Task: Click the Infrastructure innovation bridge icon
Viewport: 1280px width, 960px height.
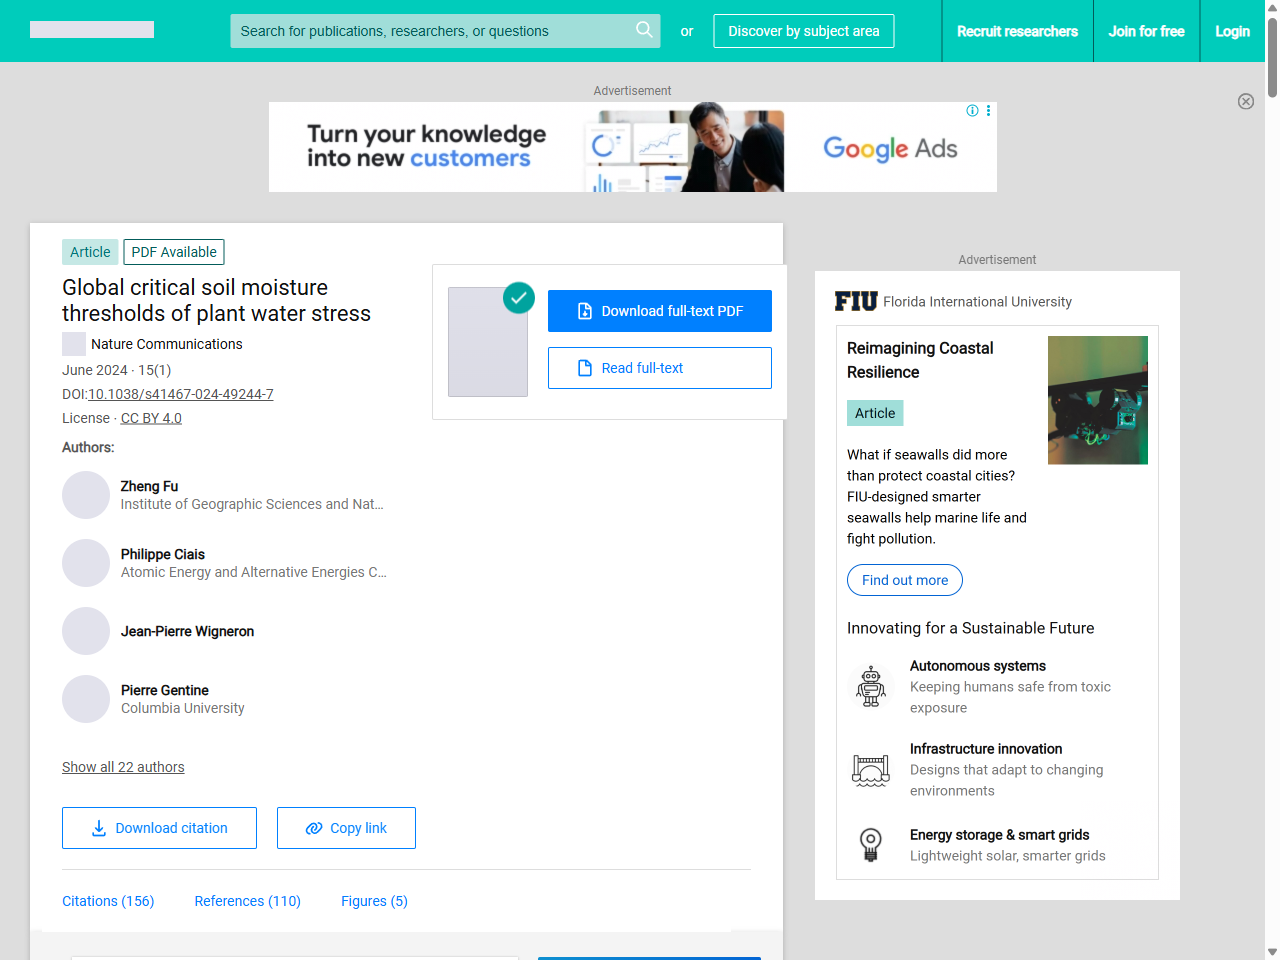Action: [871, 770]
